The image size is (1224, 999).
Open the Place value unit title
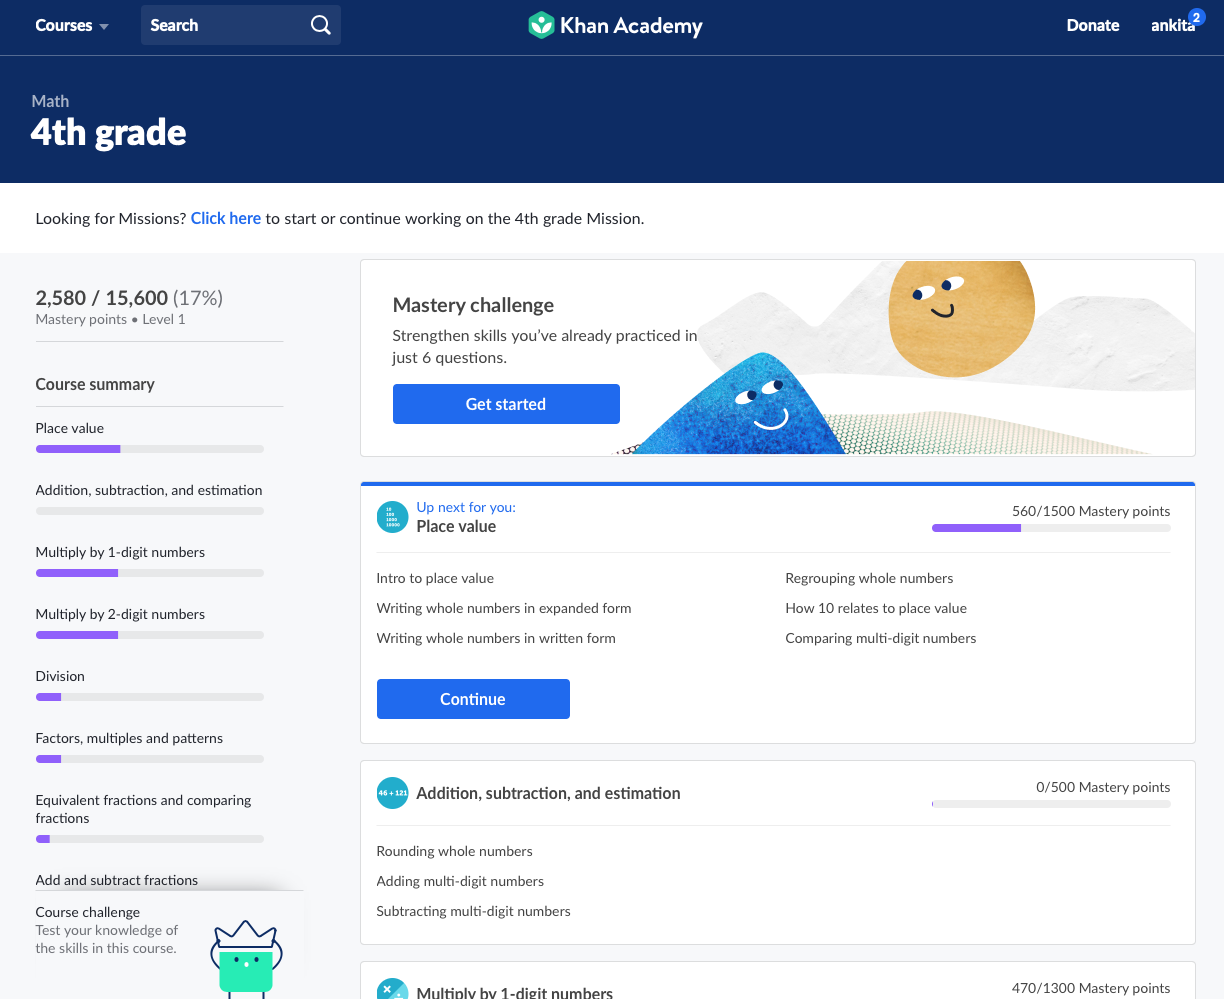456,527
